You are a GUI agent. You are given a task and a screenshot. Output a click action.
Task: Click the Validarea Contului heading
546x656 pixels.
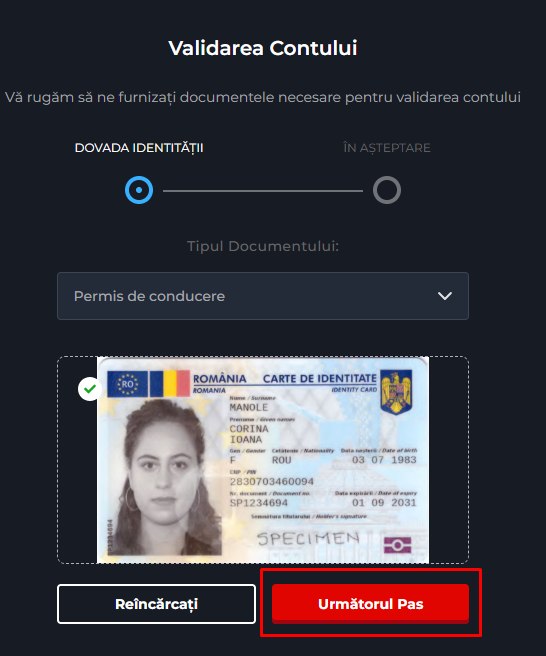263,48
